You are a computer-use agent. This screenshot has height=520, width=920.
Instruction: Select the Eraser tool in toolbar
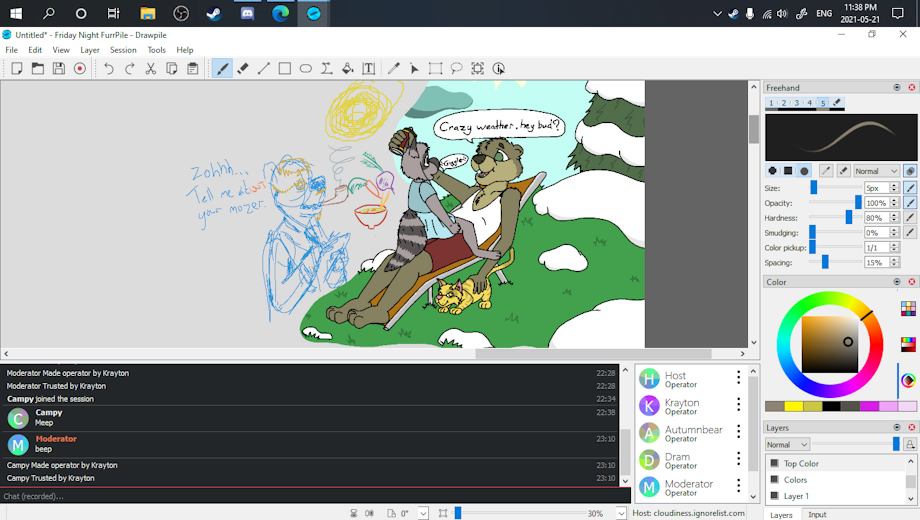243,68
